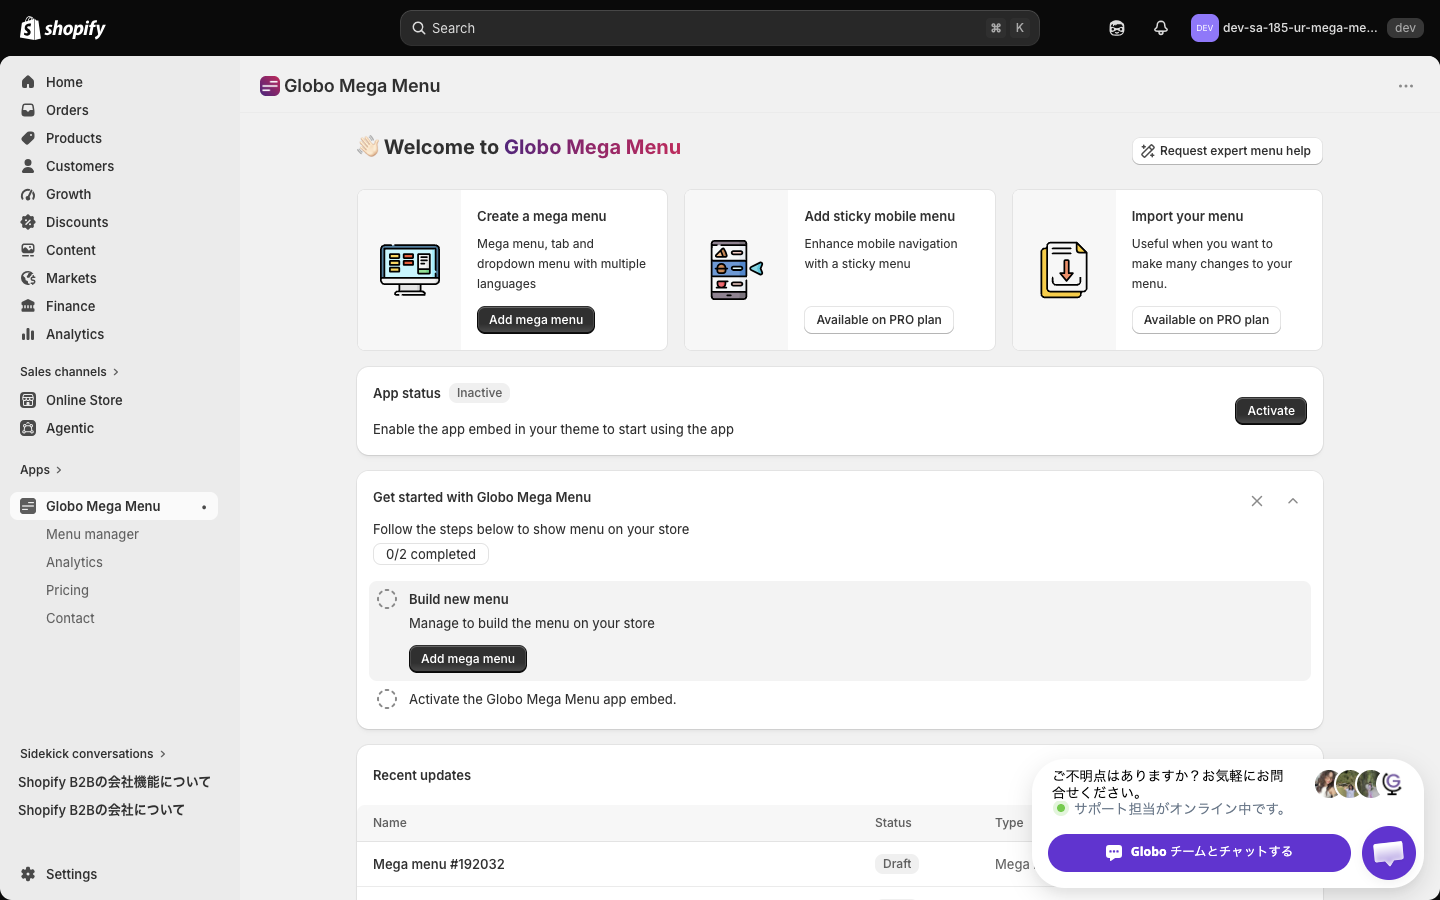Click Available on PRO plan under sticky menu
Viewport: 1440px width, 900px height.
tap(879, 320)
